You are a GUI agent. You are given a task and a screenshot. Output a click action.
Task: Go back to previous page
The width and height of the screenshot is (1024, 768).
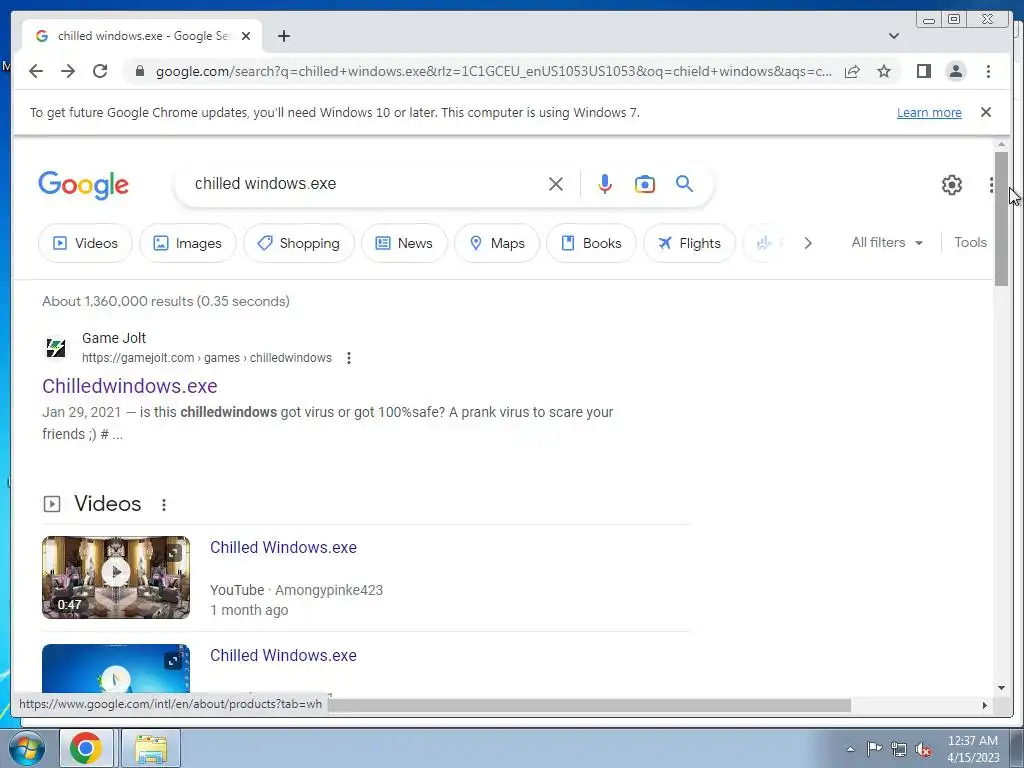36,71
